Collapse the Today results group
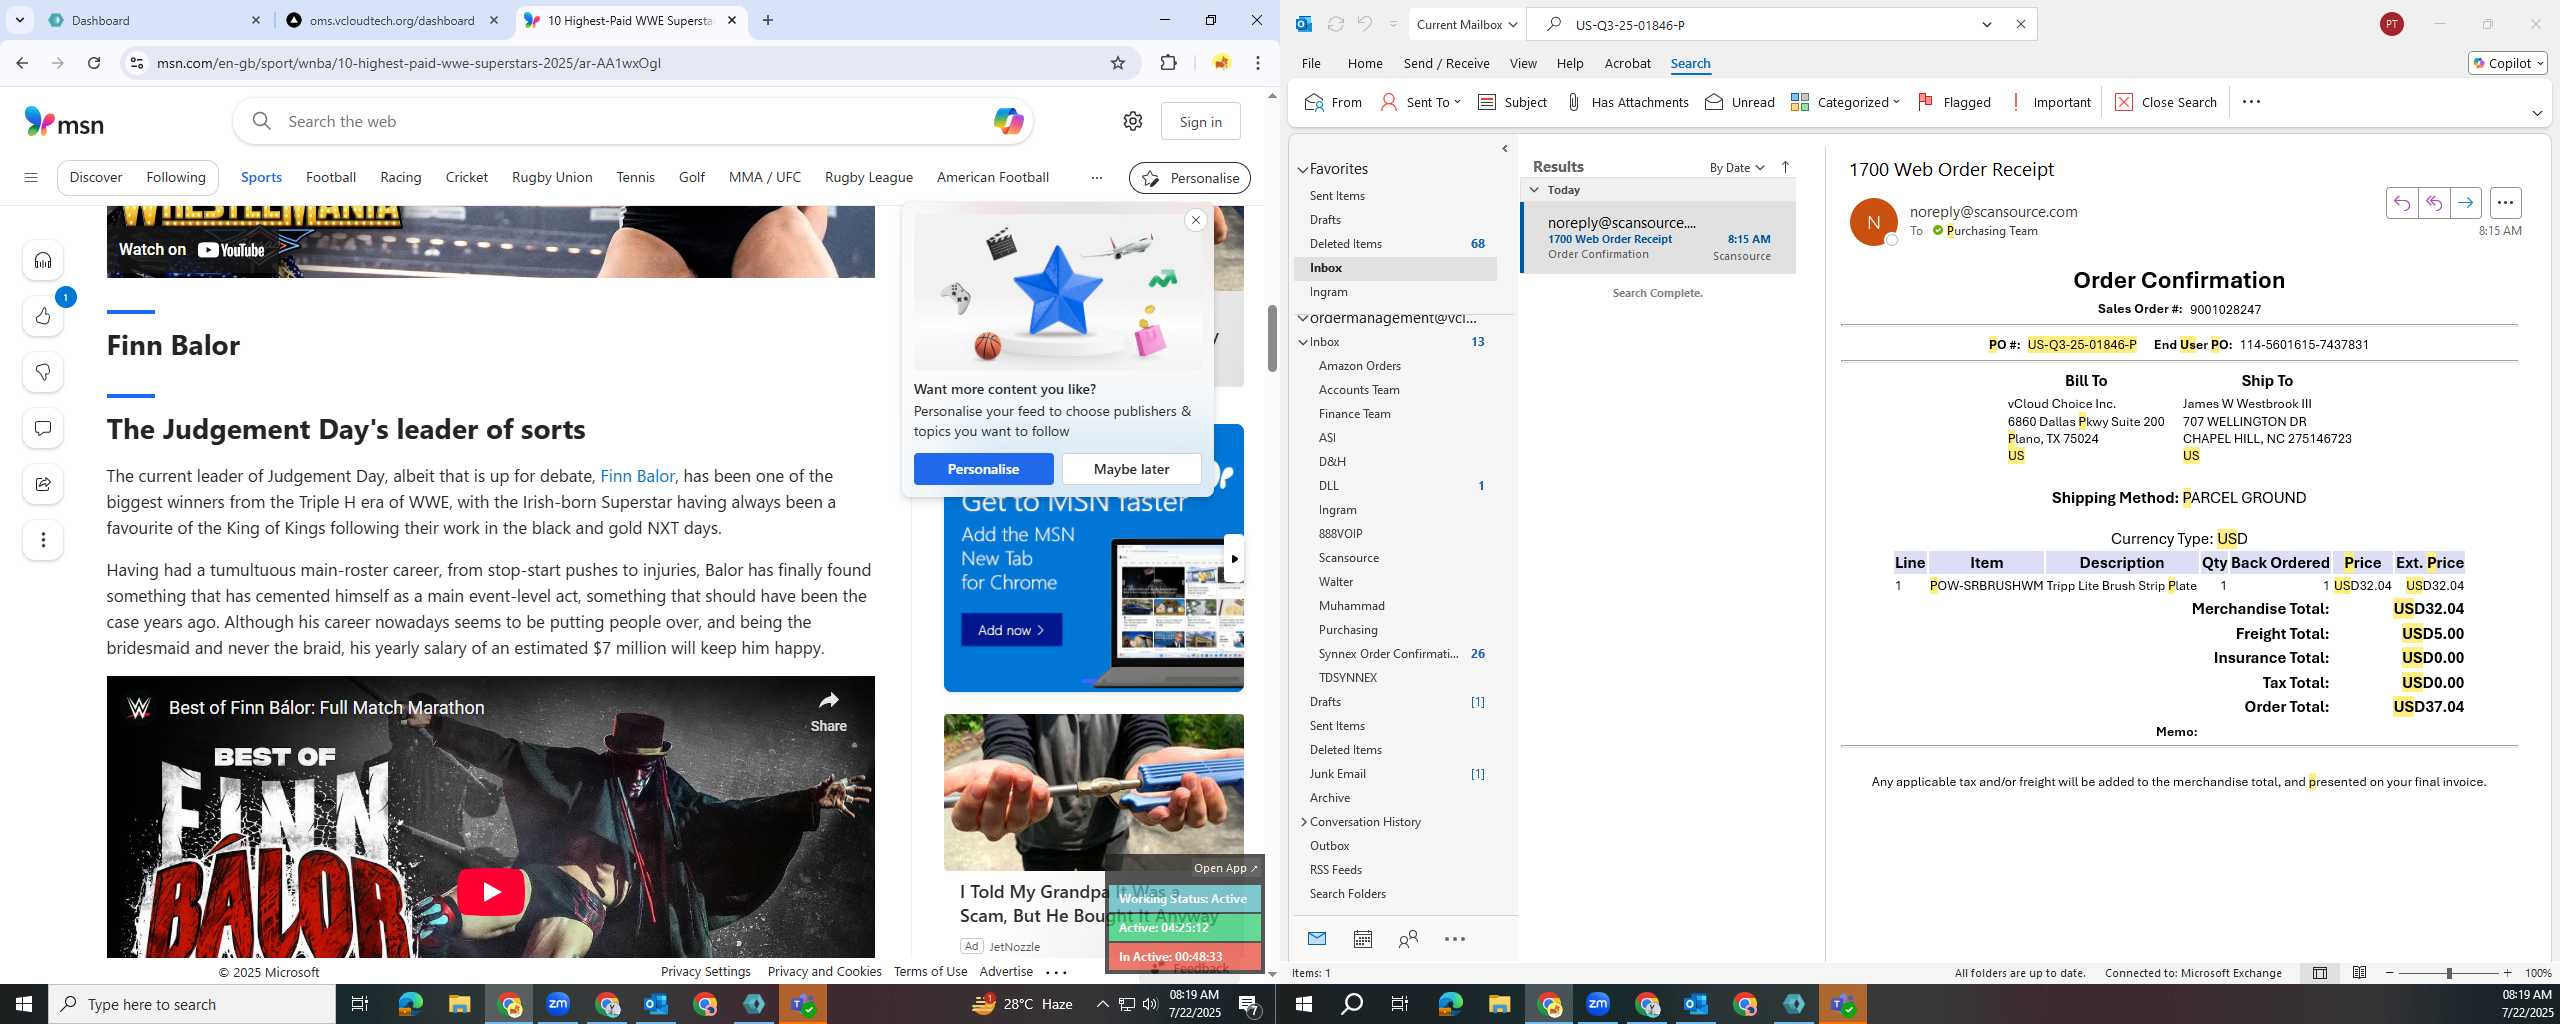2560x1024 pixels. coord(1534,190)
